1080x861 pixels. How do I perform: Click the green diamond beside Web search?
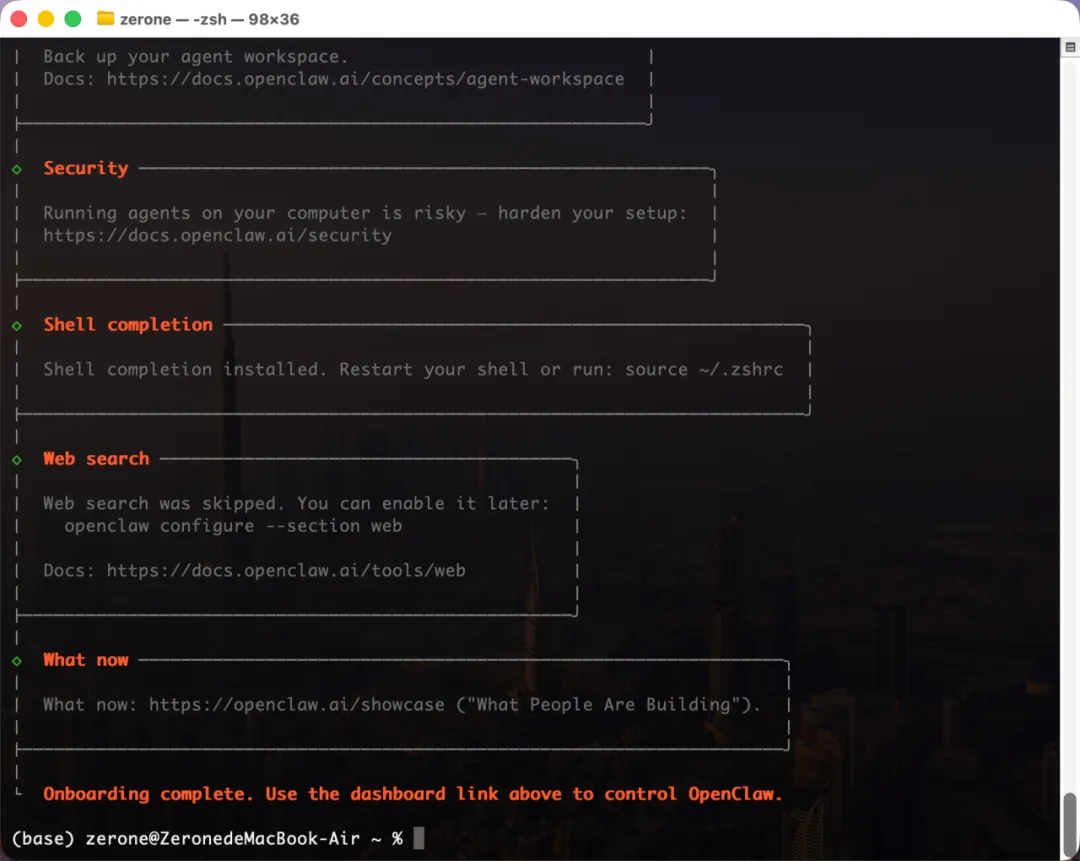(x=17, y=460)
